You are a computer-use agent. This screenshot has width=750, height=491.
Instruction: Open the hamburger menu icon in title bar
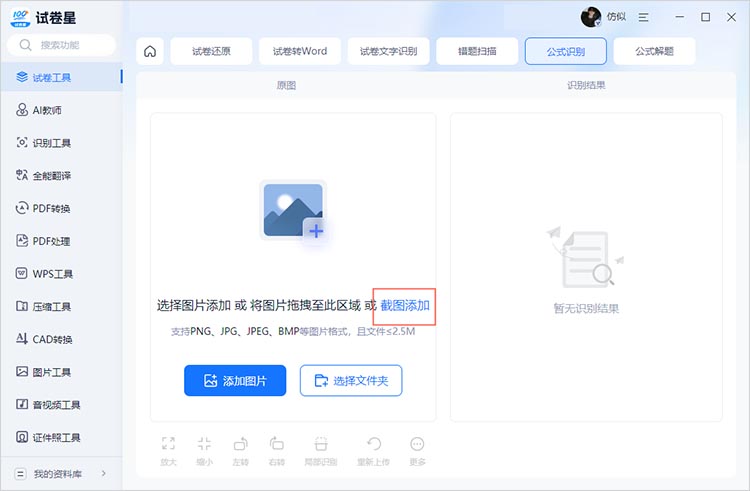643,17
